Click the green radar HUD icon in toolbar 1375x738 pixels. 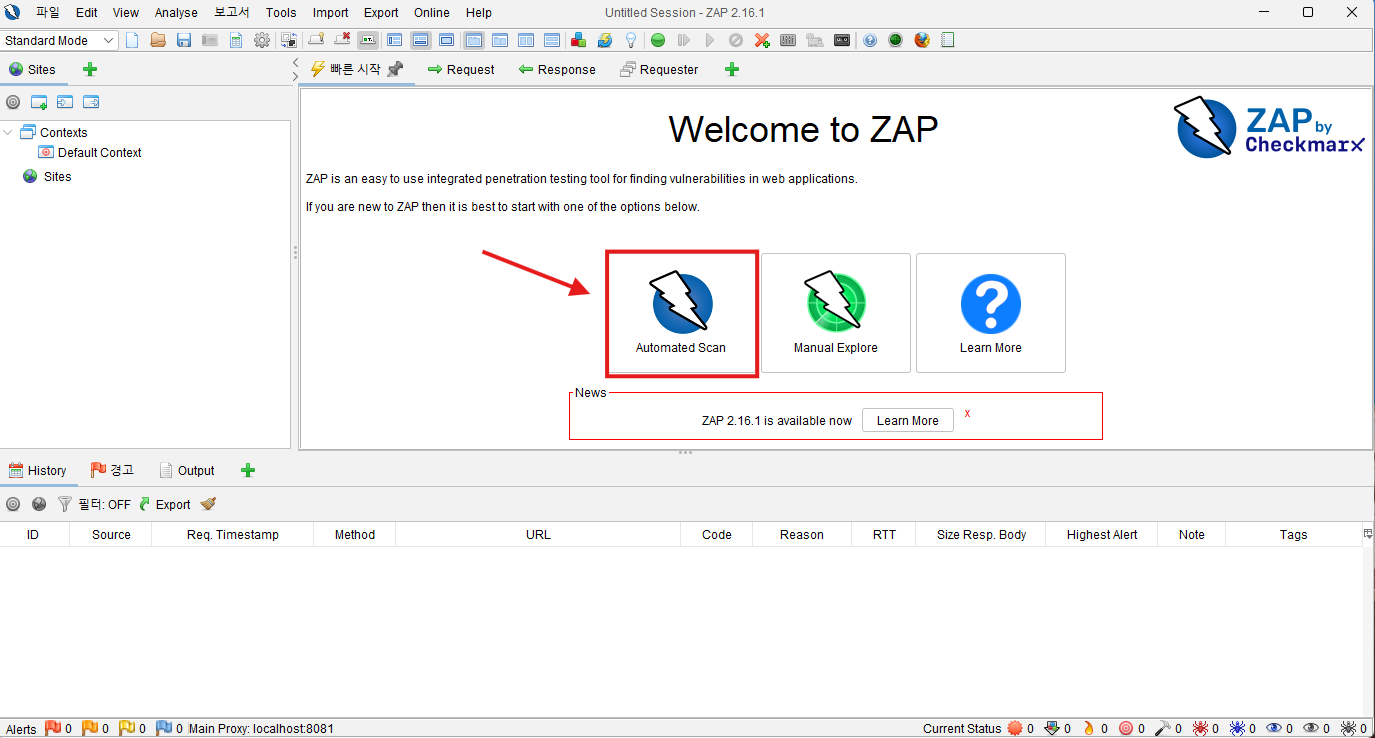895,41
